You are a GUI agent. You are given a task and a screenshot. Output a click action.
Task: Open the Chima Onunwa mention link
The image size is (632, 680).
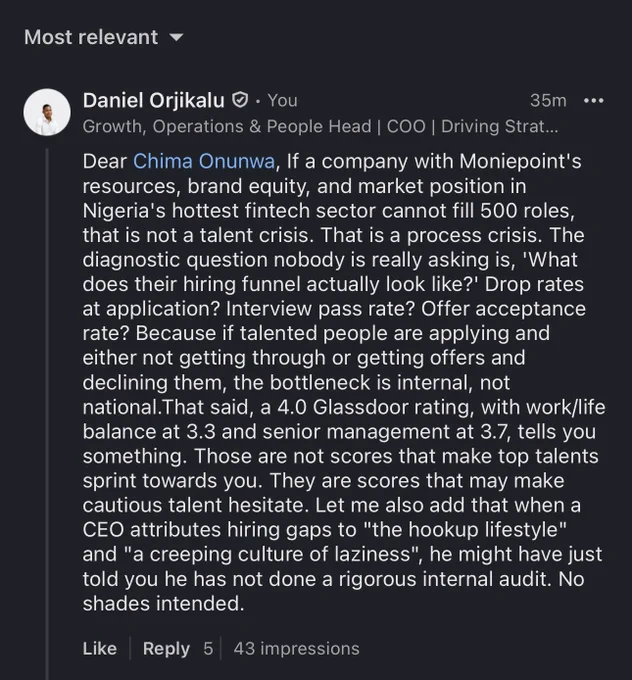204,161
